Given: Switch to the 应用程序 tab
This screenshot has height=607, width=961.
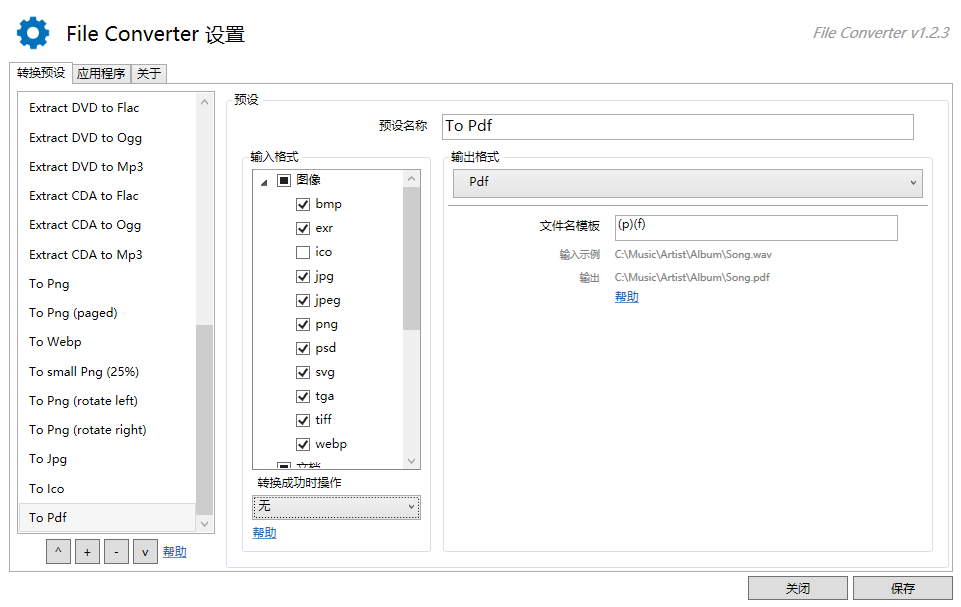Looking at the screenshot, I should click(x=101, y=74).
